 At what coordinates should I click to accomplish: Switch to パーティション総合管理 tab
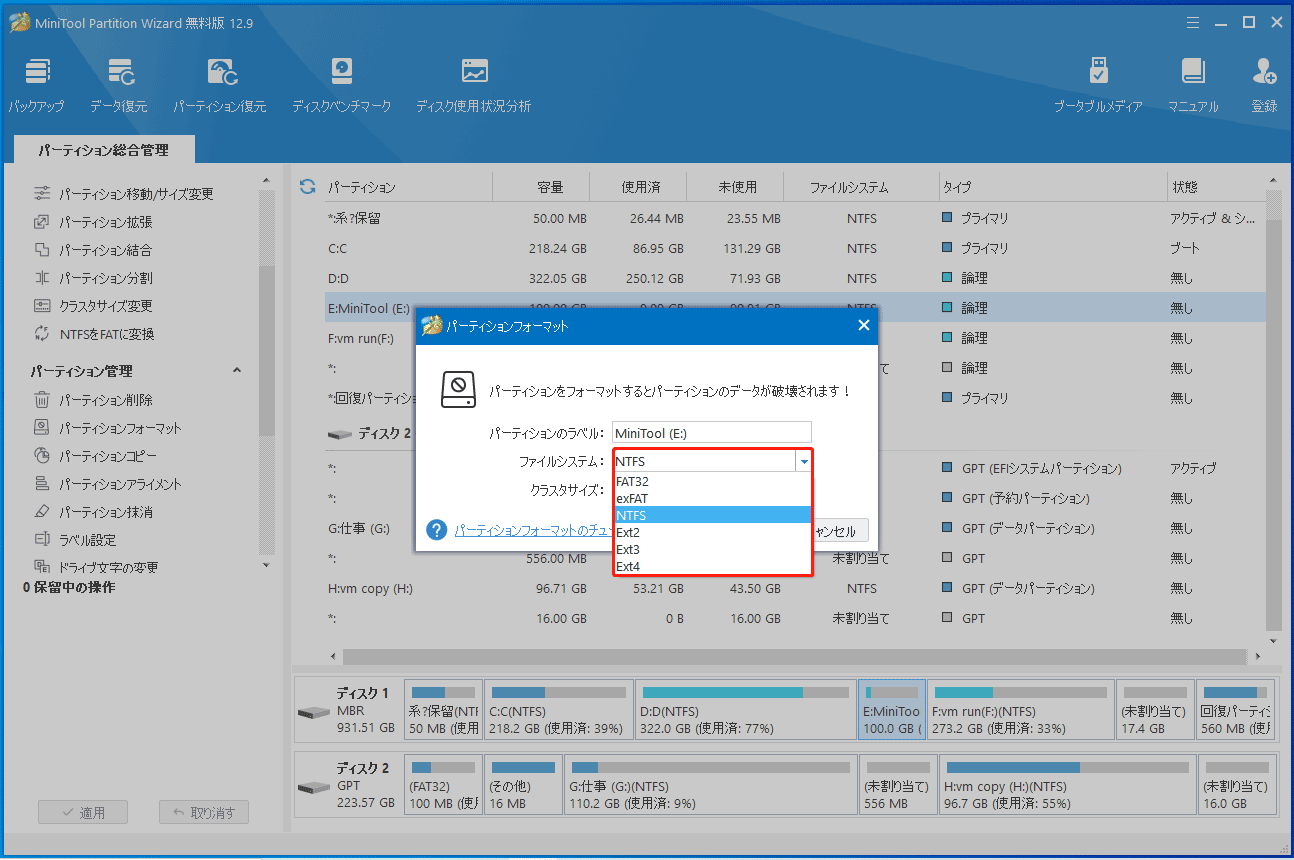tap(103, 150)
